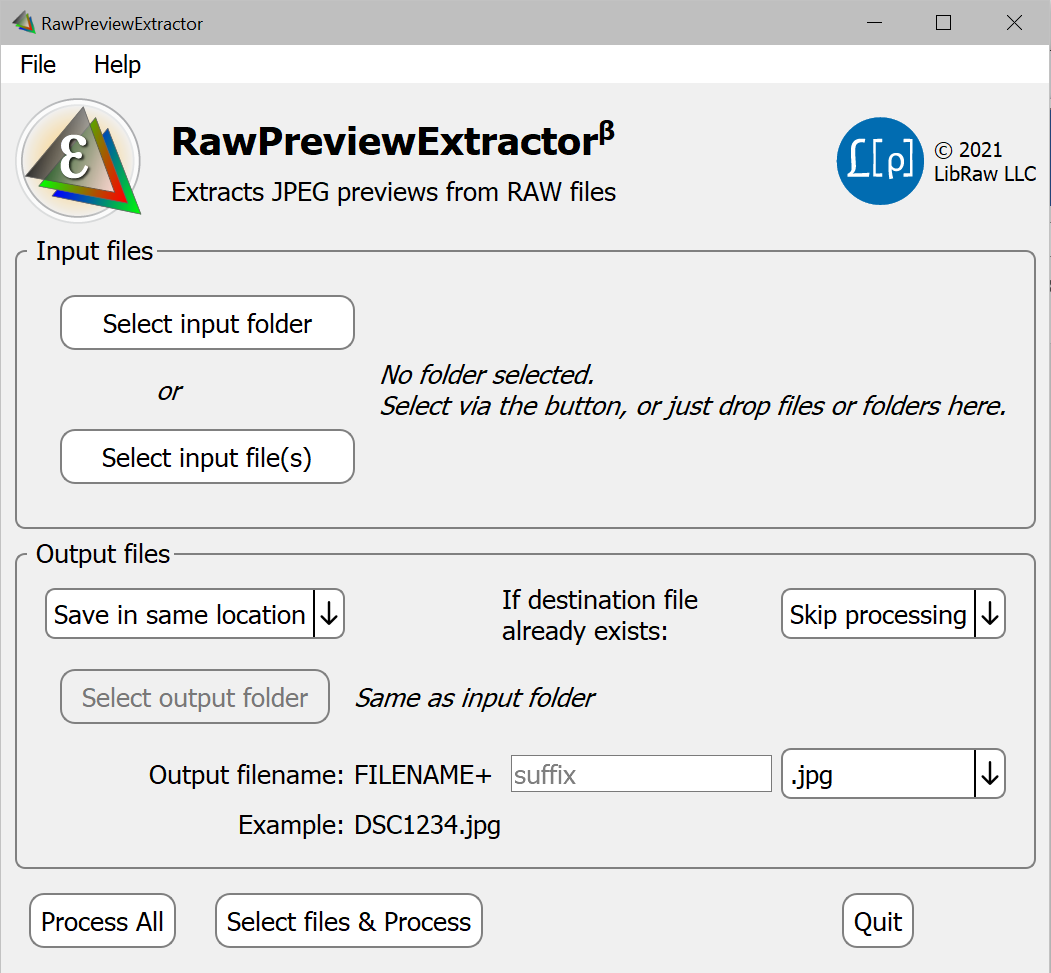Hit the Quit button

tap(877, 921)
